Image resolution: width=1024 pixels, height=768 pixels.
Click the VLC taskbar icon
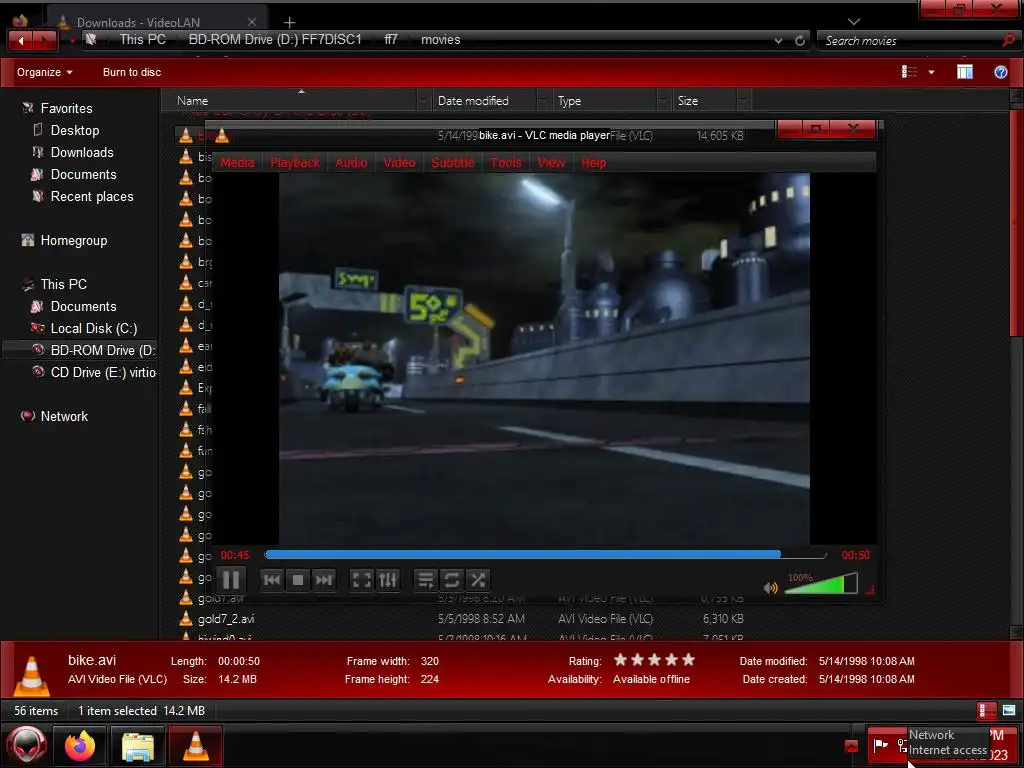(195, 745)
